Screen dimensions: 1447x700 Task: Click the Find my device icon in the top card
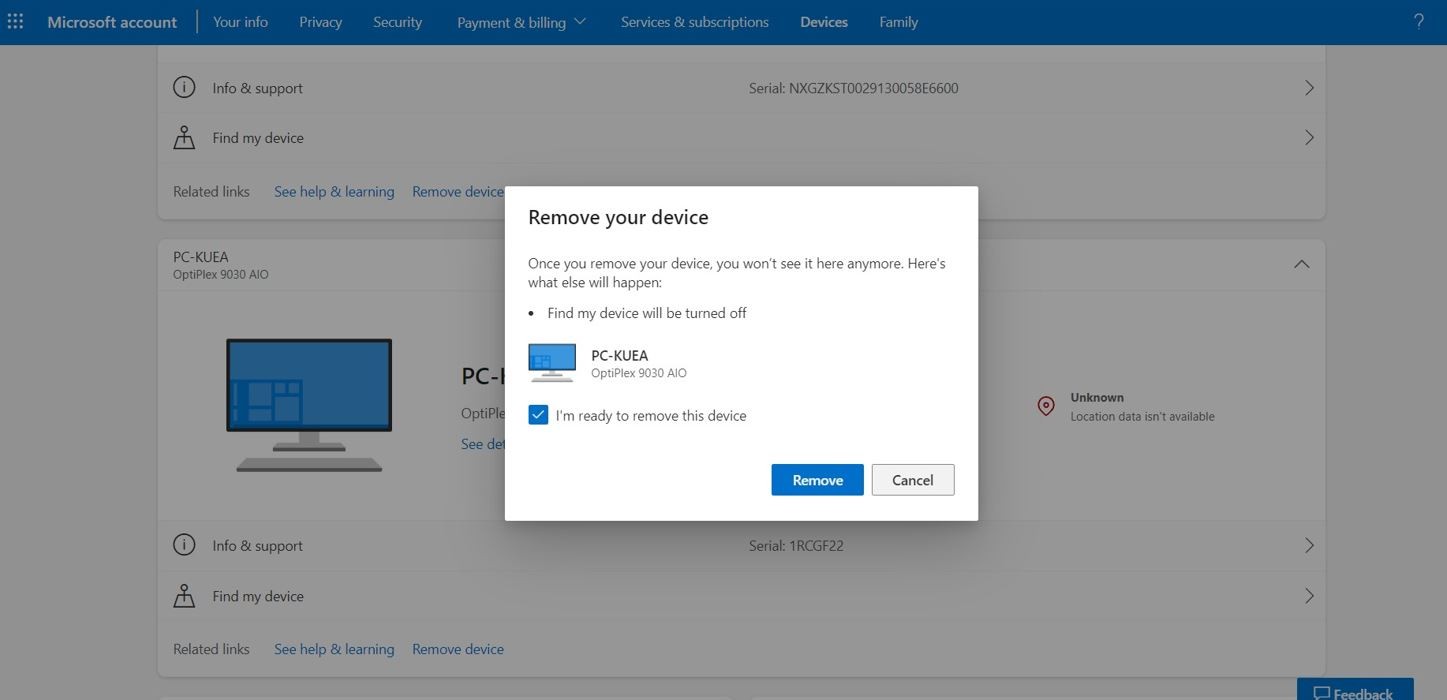tap(184, 138)
